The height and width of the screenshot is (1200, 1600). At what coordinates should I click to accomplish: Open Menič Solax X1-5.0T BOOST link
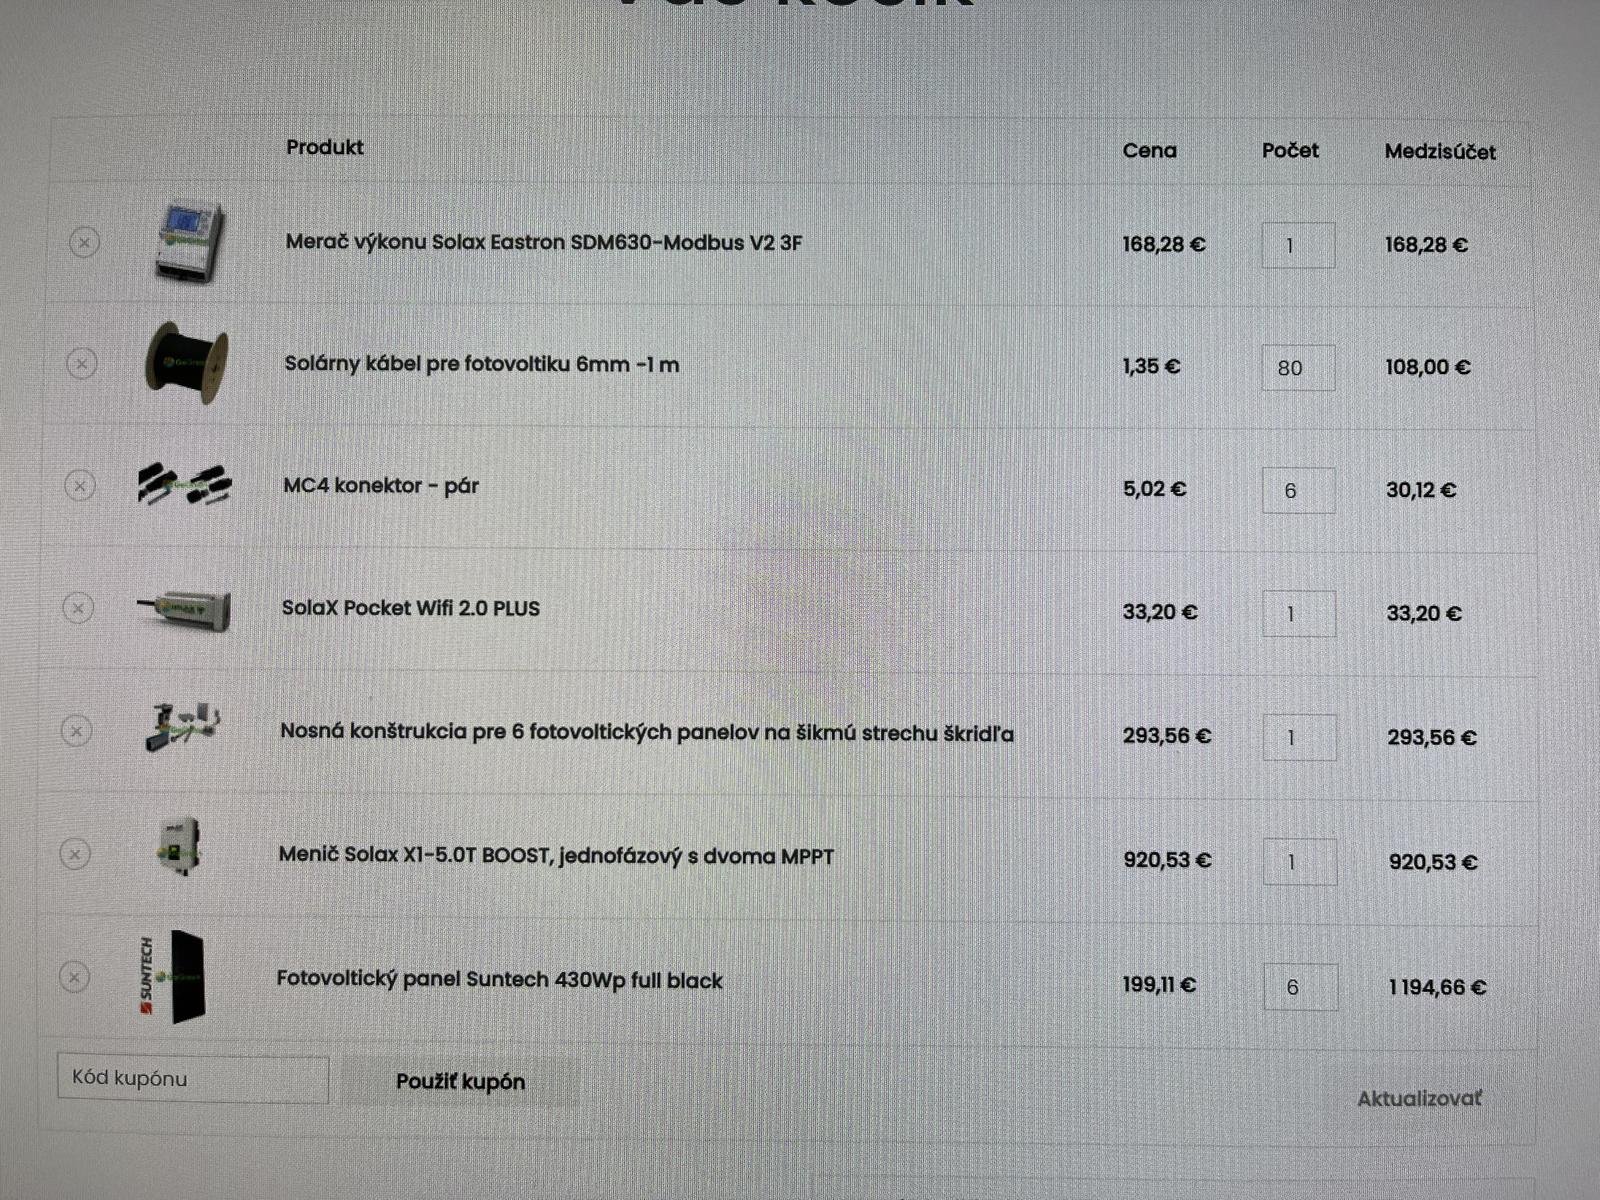point(556,856)
